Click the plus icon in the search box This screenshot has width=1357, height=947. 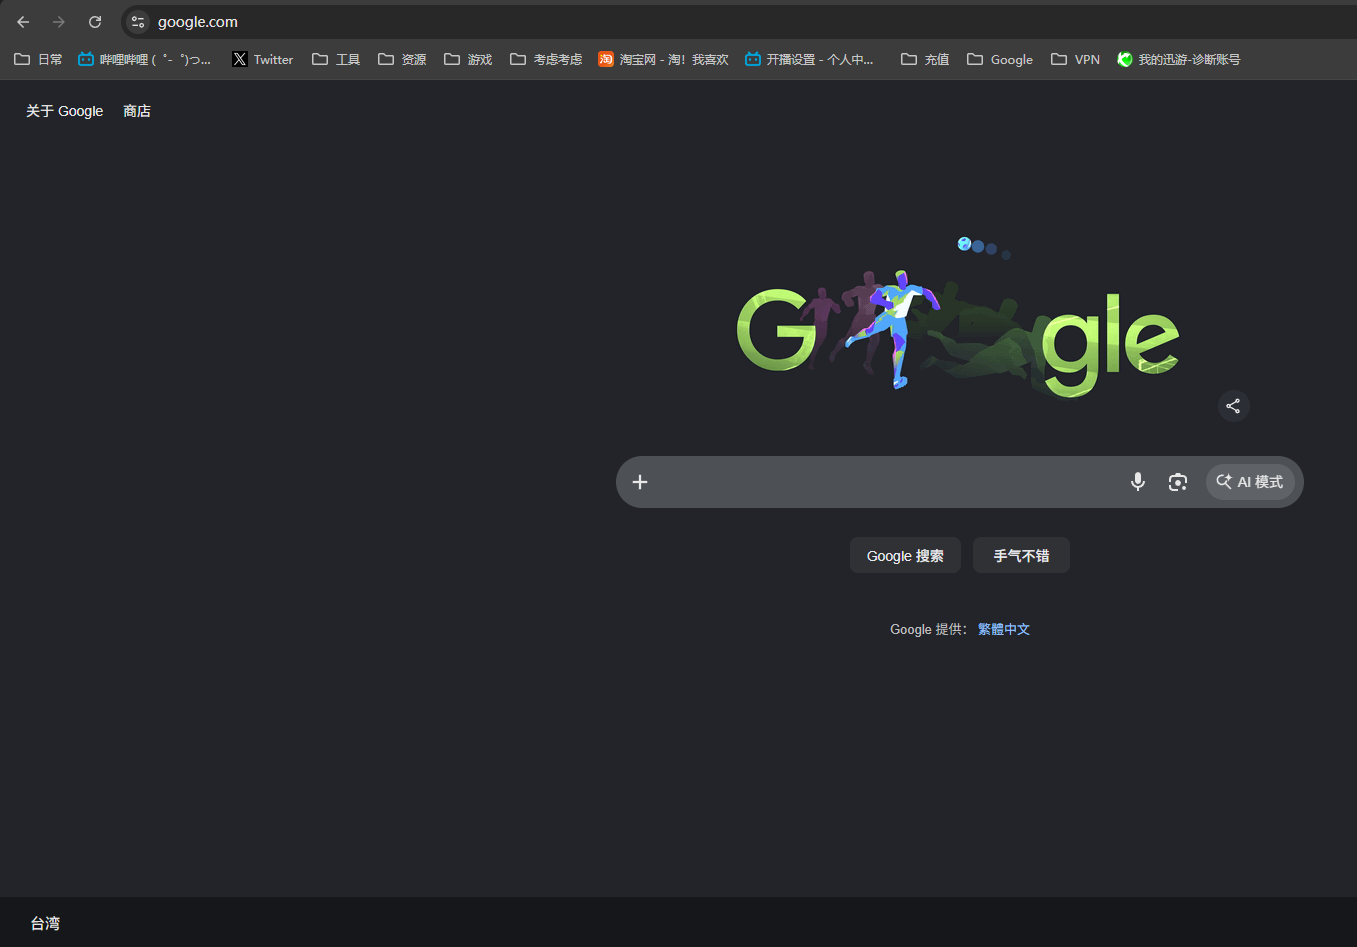pyautogui.click(x=640, y=482)
